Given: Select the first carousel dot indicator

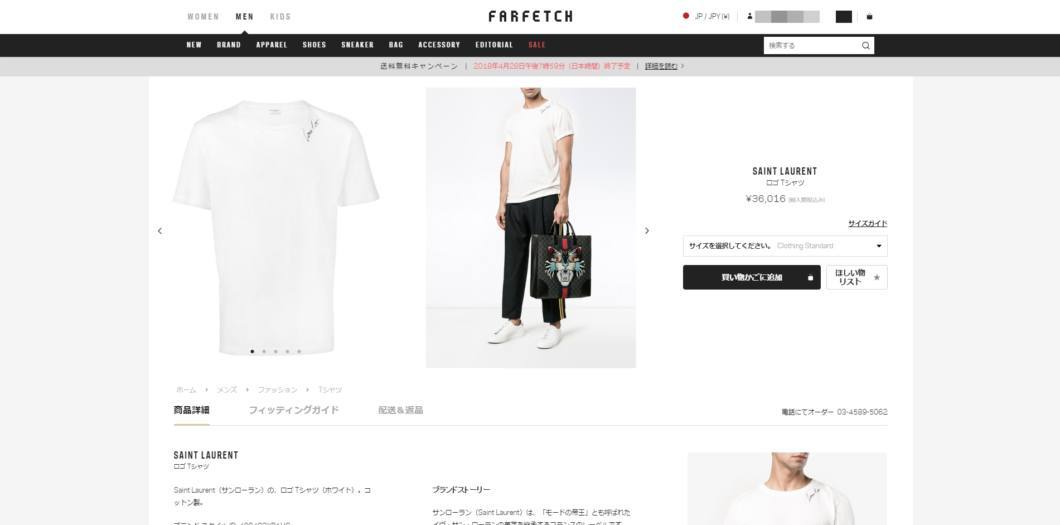Looking at the screenshot, I should [x=252, y=351].
